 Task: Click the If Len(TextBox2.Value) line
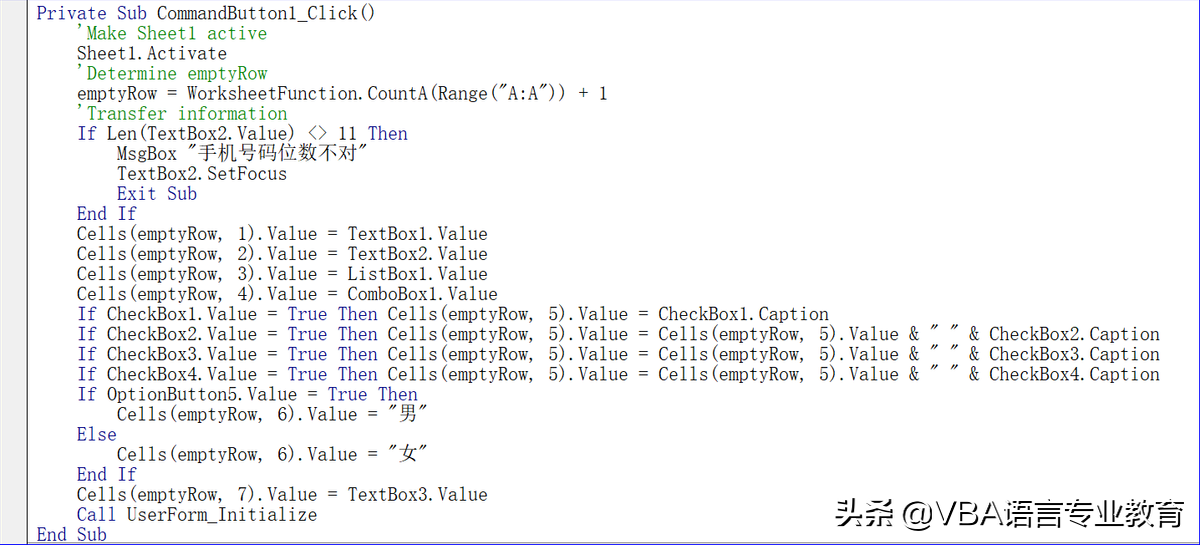242,133
